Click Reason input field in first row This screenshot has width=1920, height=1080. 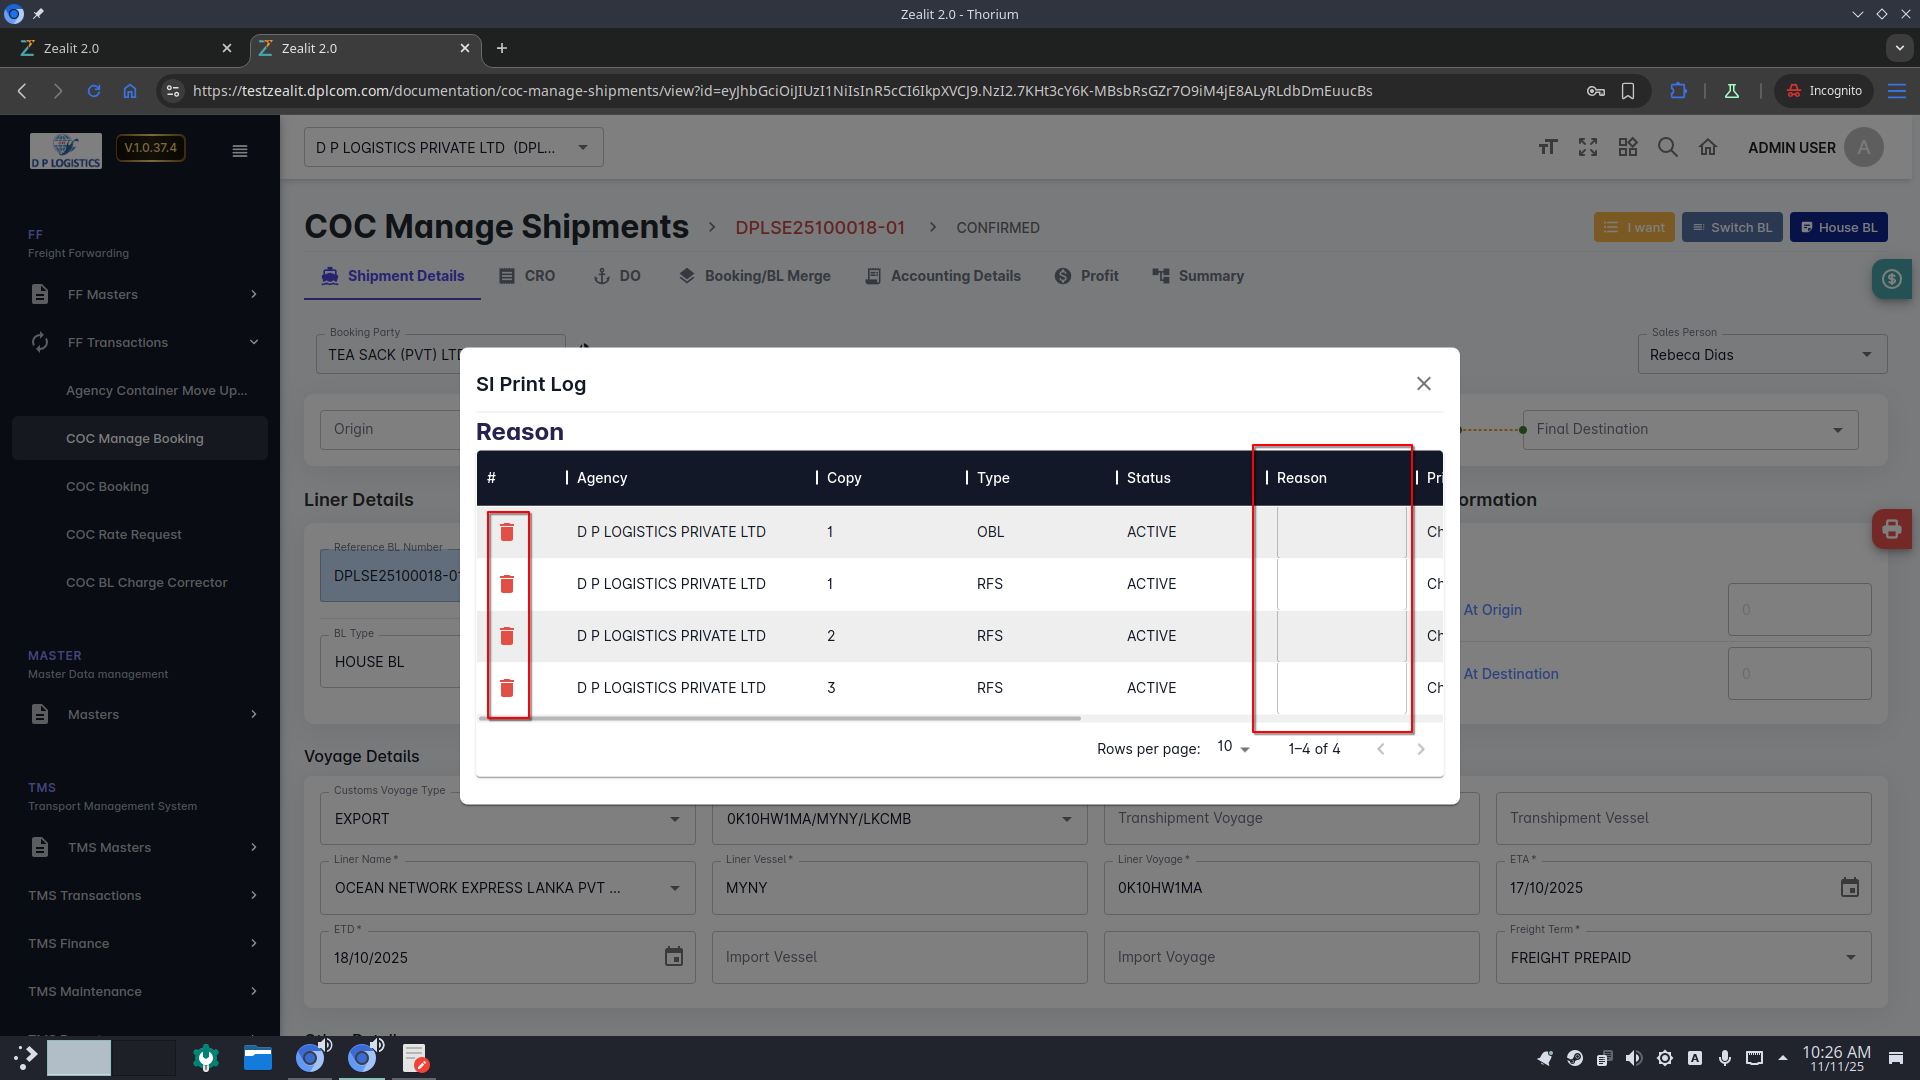click(x=1340, y=532)
